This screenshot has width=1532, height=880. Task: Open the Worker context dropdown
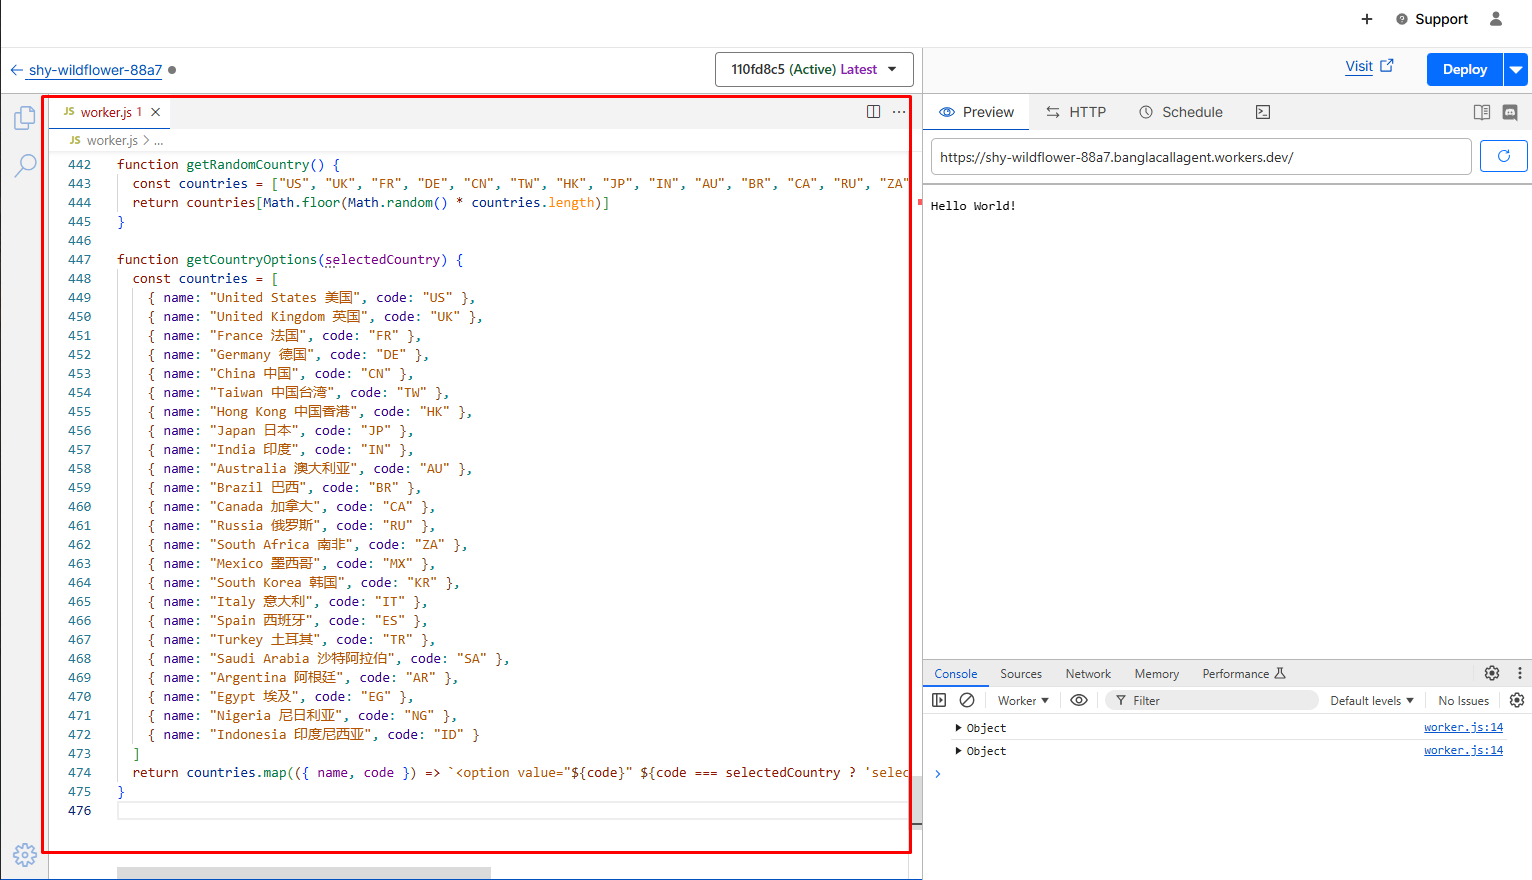click(x=1023, y=701)
